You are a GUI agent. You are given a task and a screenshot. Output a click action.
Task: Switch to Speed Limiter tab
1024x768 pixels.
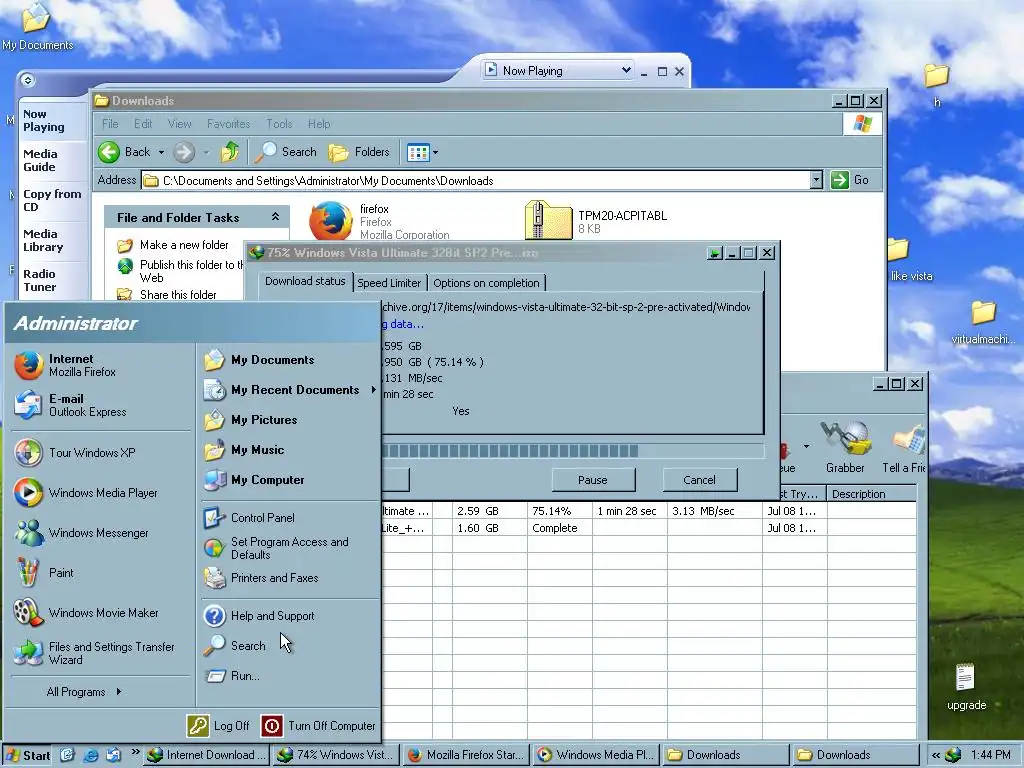pyautogui.click(x=389, y=283)
